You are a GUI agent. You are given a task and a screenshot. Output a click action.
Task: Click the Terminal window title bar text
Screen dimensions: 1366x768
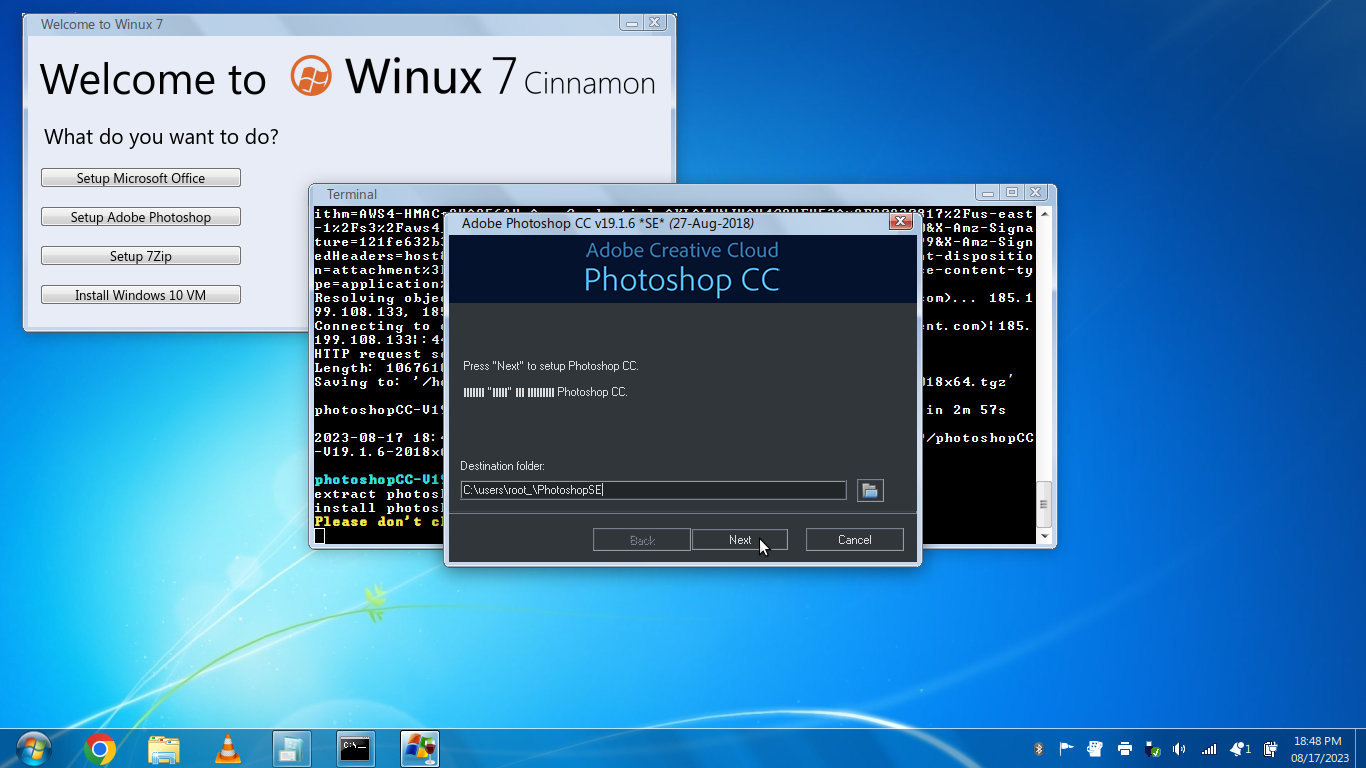(x=352, y=194)
